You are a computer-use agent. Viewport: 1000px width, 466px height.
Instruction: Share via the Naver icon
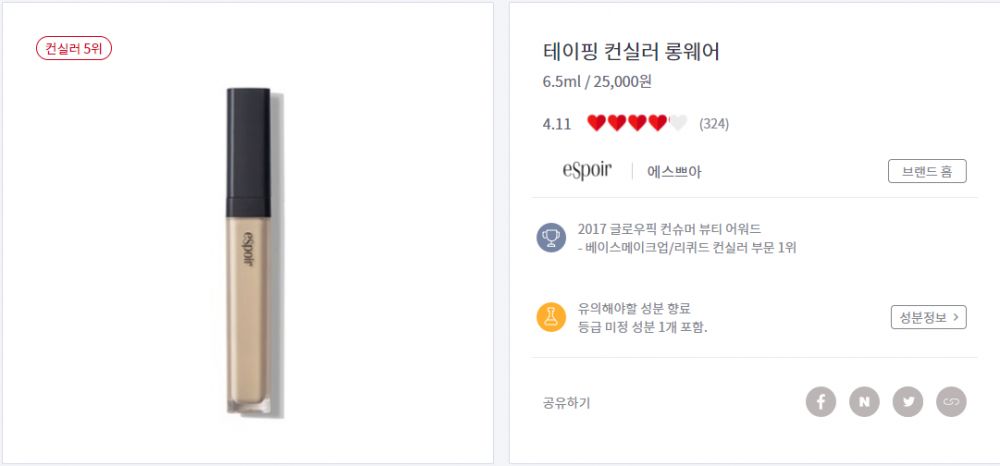[864, 402]
